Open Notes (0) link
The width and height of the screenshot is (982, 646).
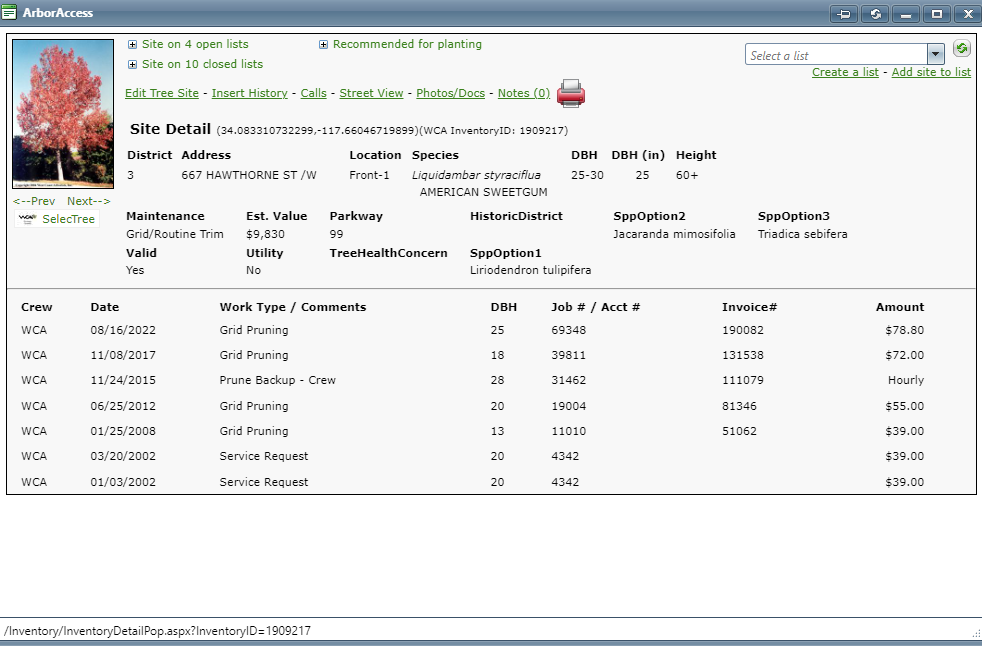524,93
